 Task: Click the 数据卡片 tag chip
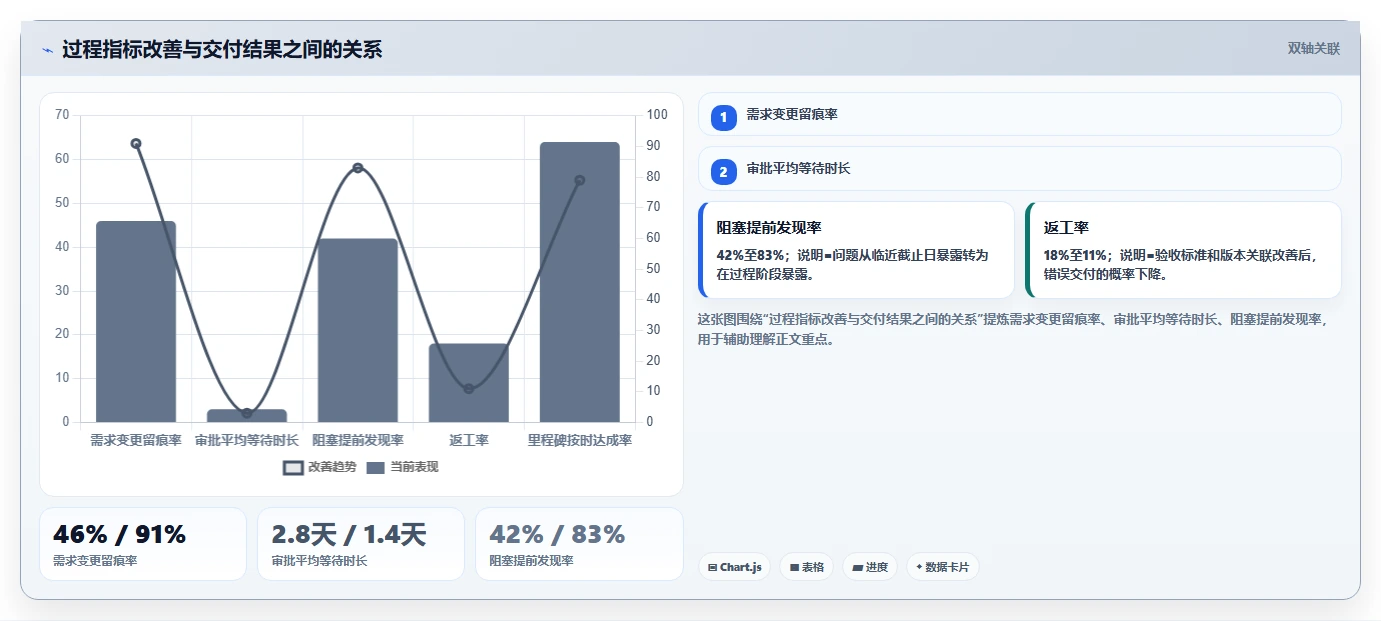(942, 567)
